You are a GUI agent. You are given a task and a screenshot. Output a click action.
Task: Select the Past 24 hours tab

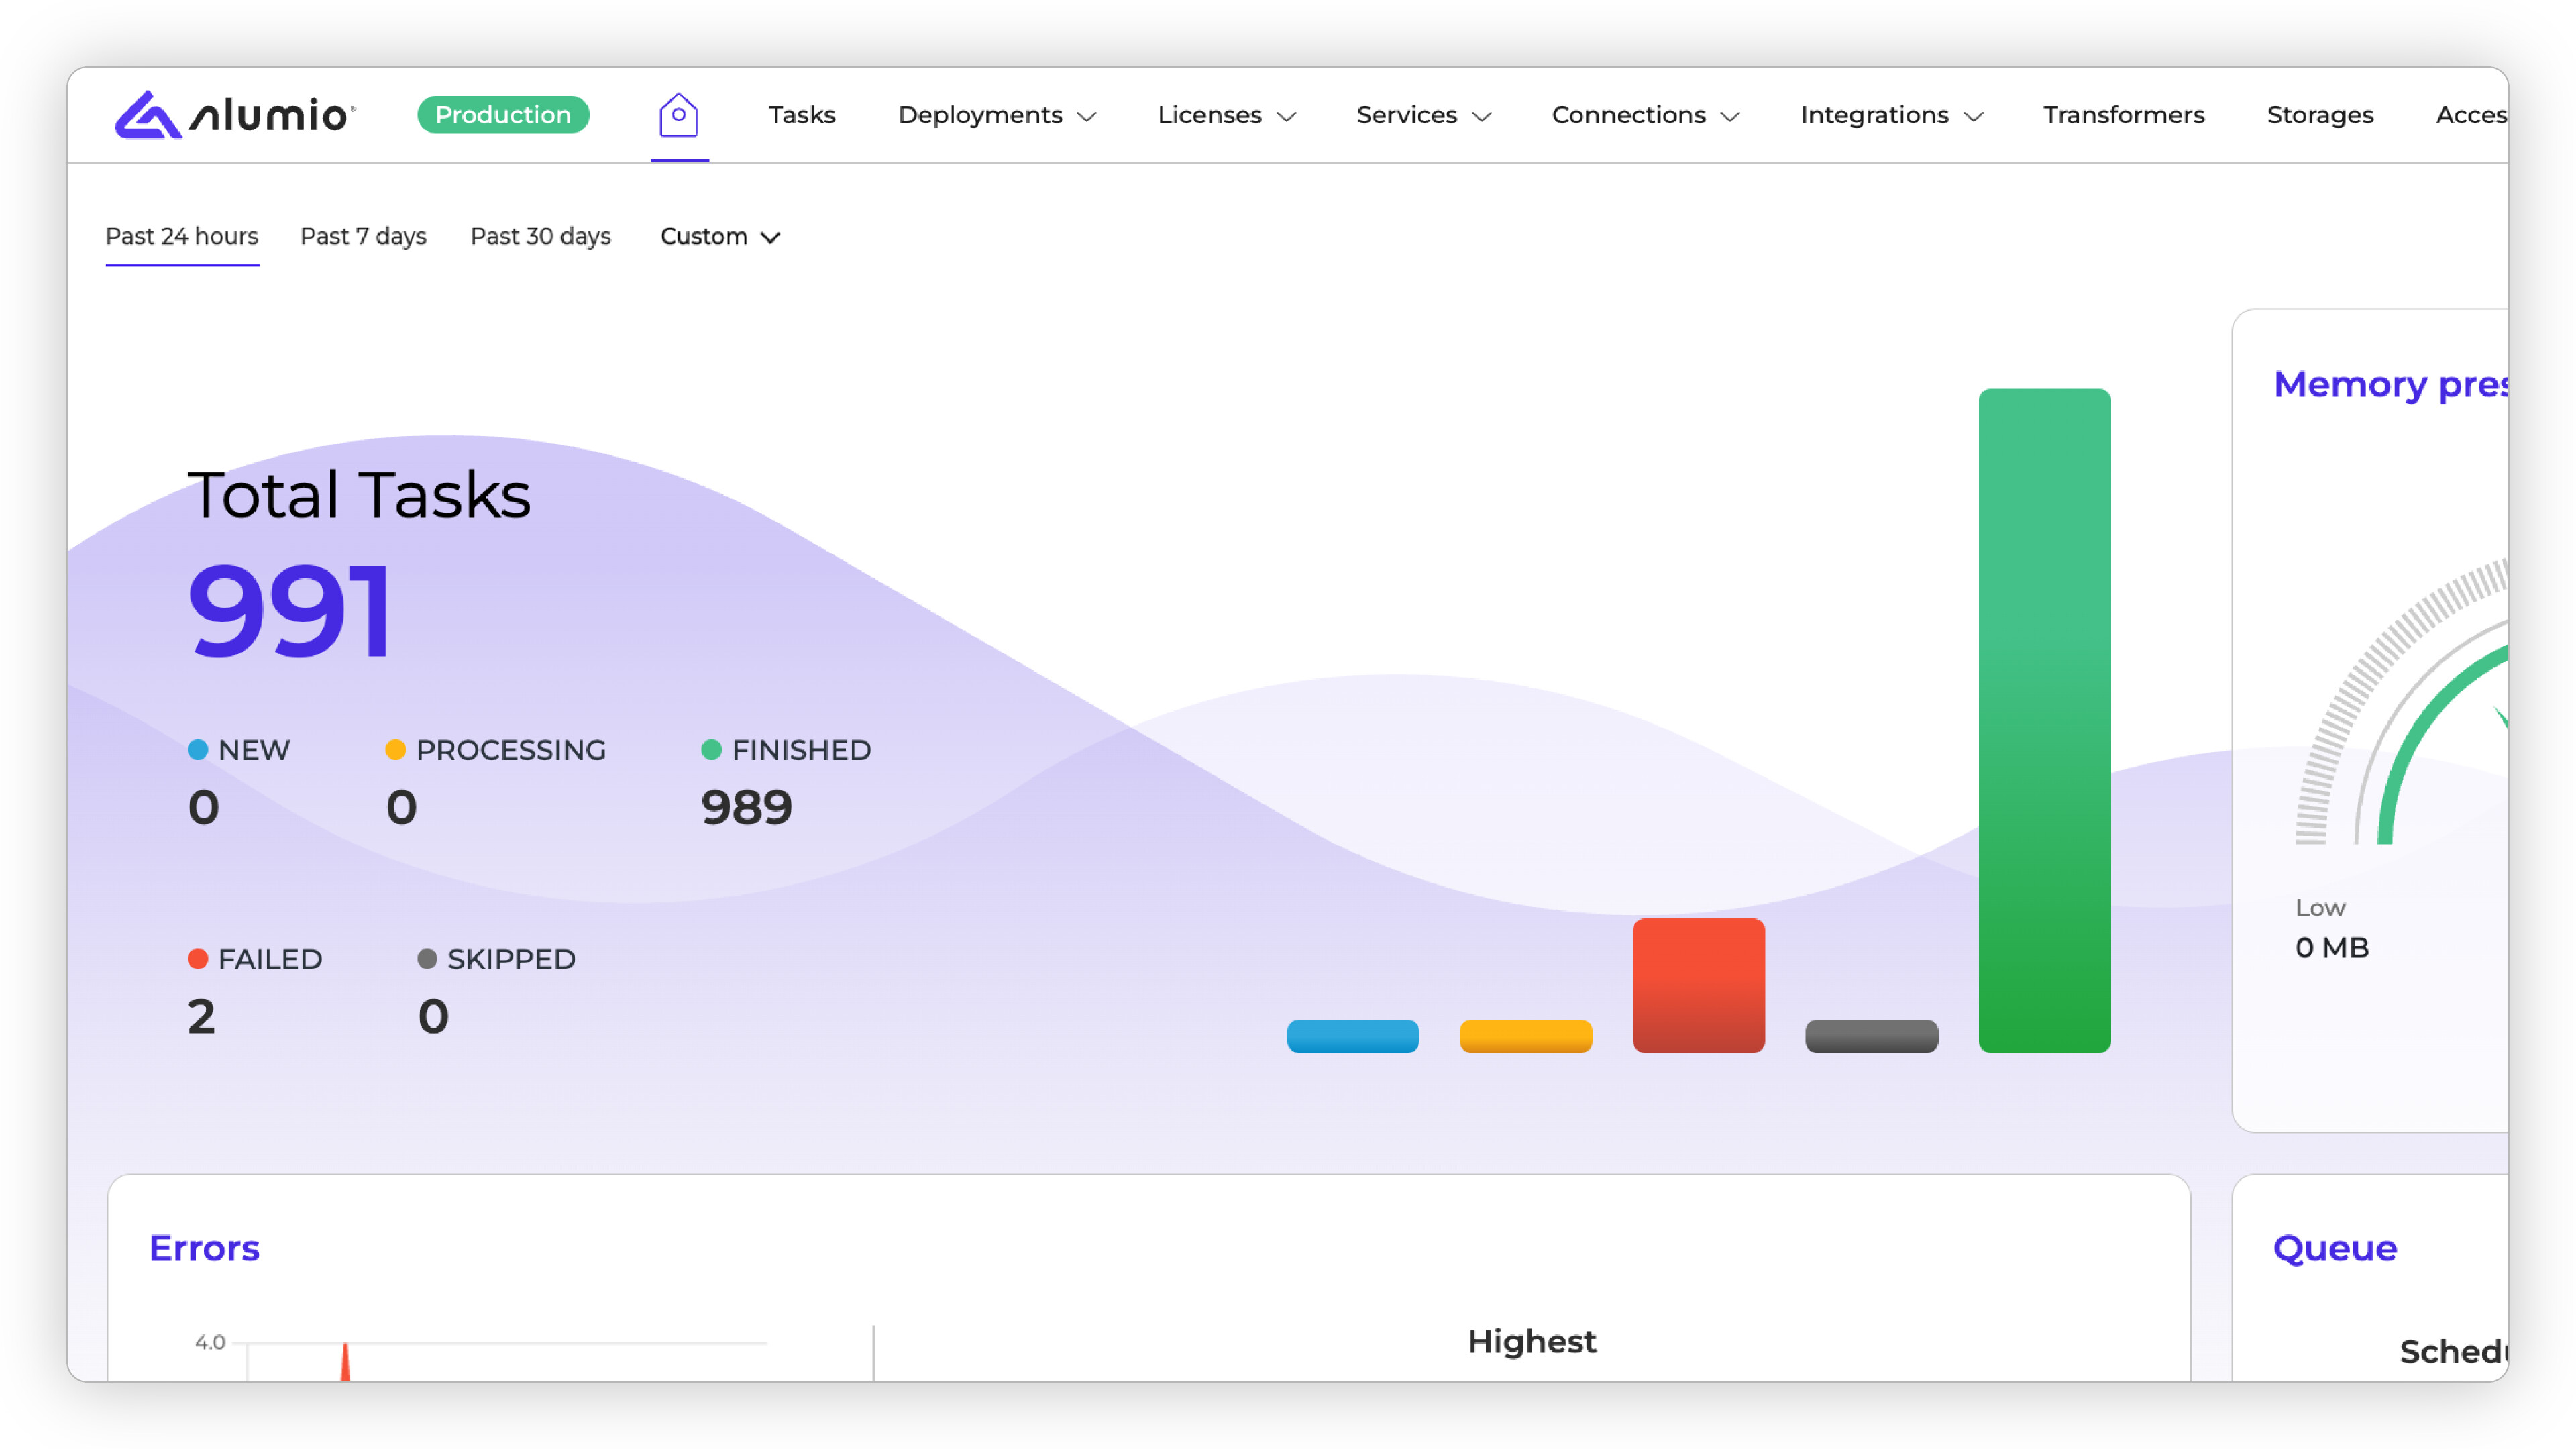pyautogui.click(x=182, y=236)
